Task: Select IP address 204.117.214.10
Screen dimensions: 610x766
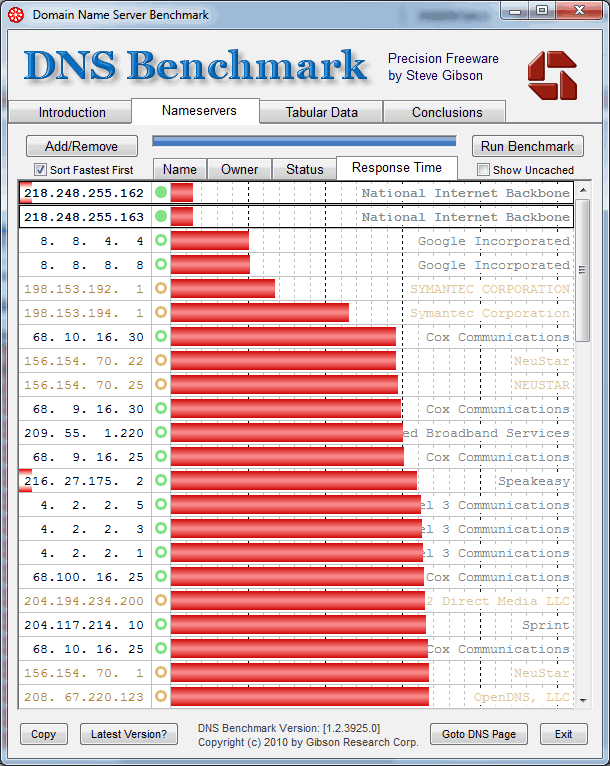Action: coord(84,625)
